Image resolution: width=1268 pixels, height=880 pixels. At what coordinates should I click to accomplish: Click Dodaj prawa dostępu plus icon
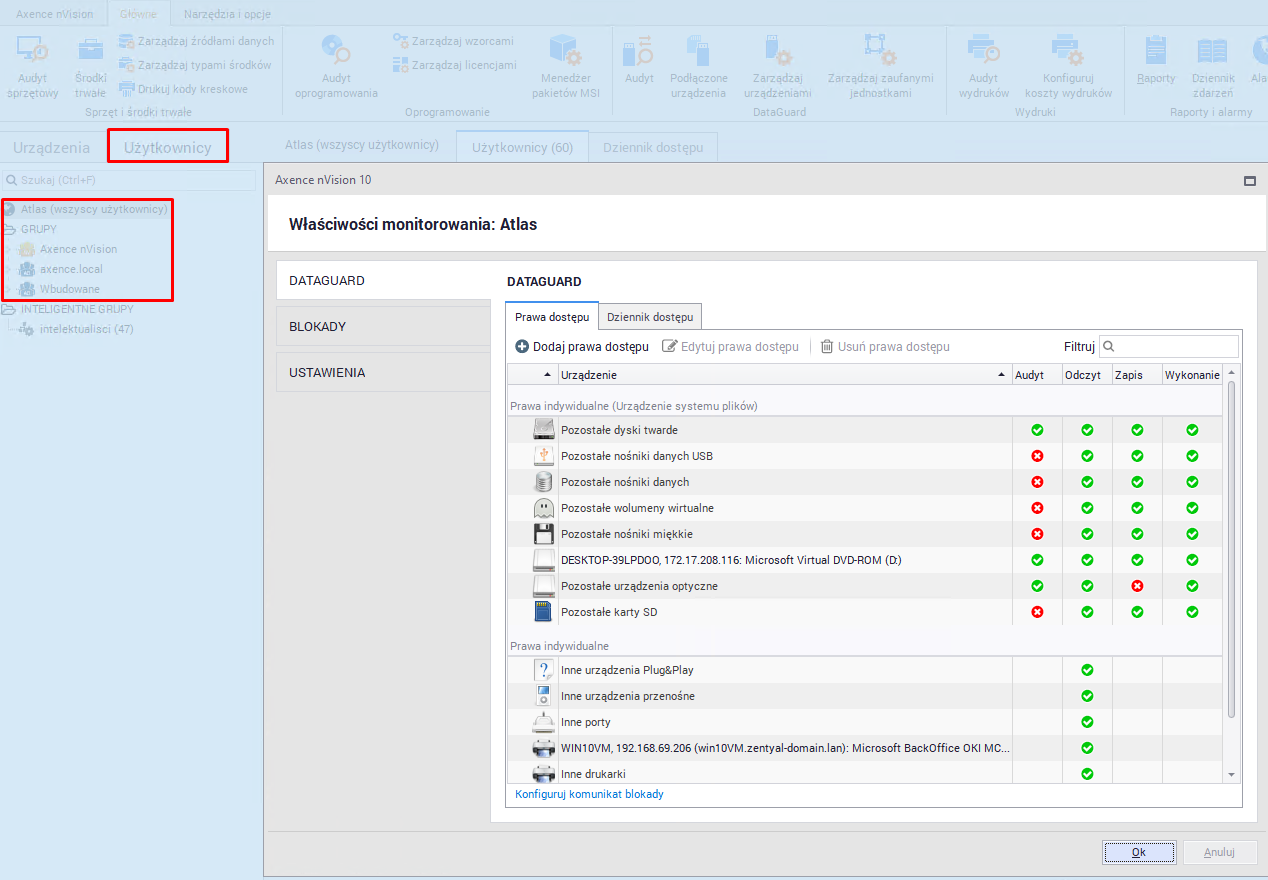[x=522, y=347]
